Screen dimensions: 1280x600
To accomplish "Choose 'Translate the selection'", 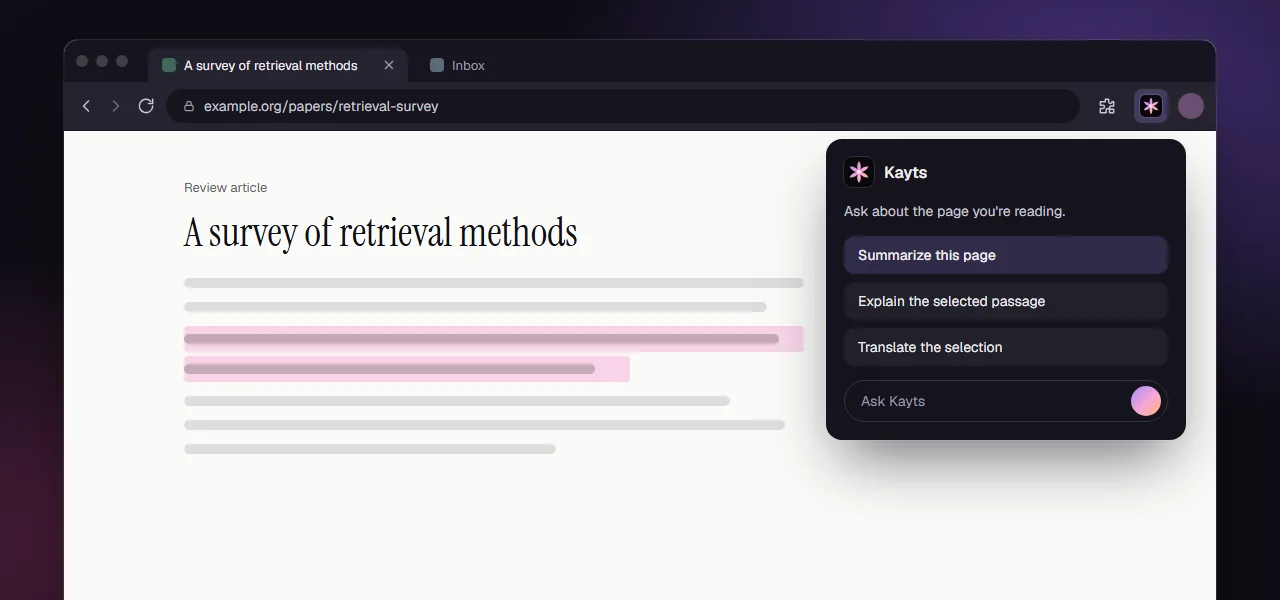I will click(x=1006, y=347).
